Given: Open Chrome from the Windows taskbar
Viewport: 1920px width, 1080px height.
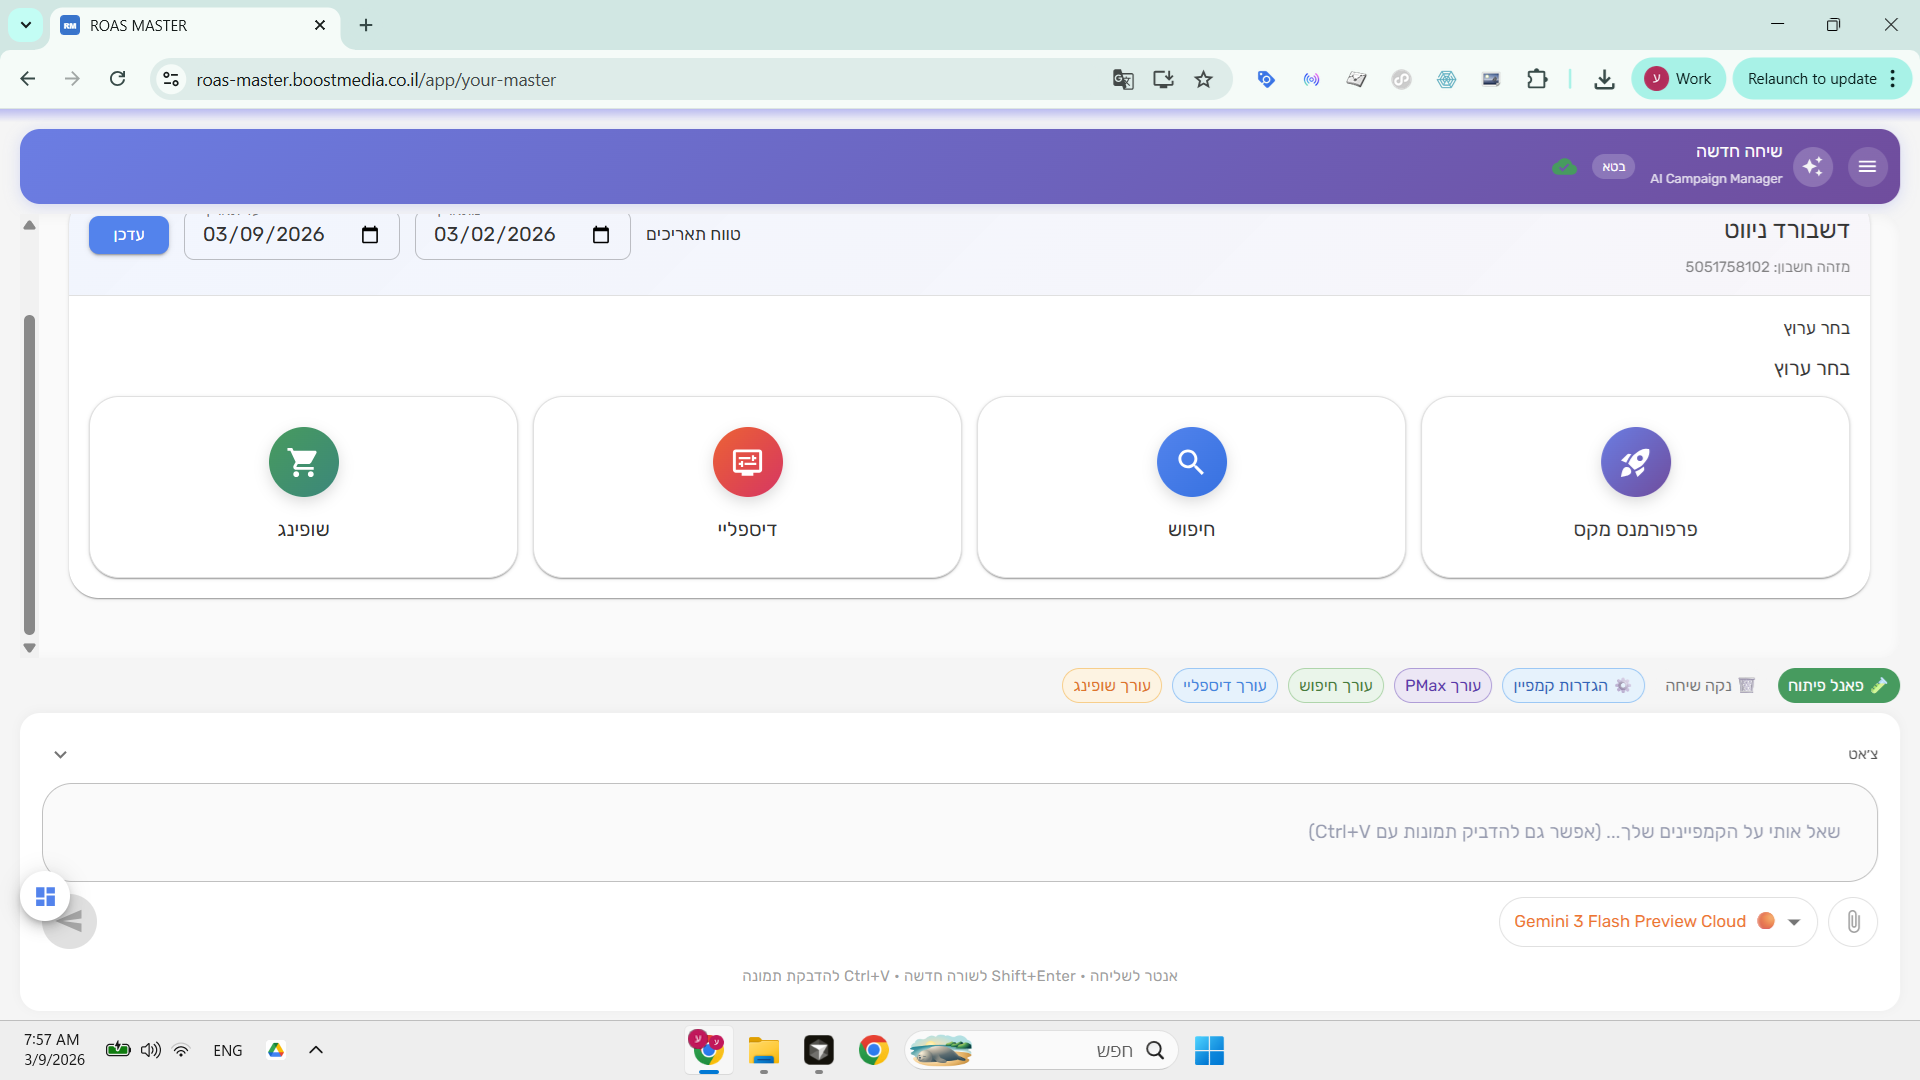Looking at the screenshot, I should point(873,1050).
